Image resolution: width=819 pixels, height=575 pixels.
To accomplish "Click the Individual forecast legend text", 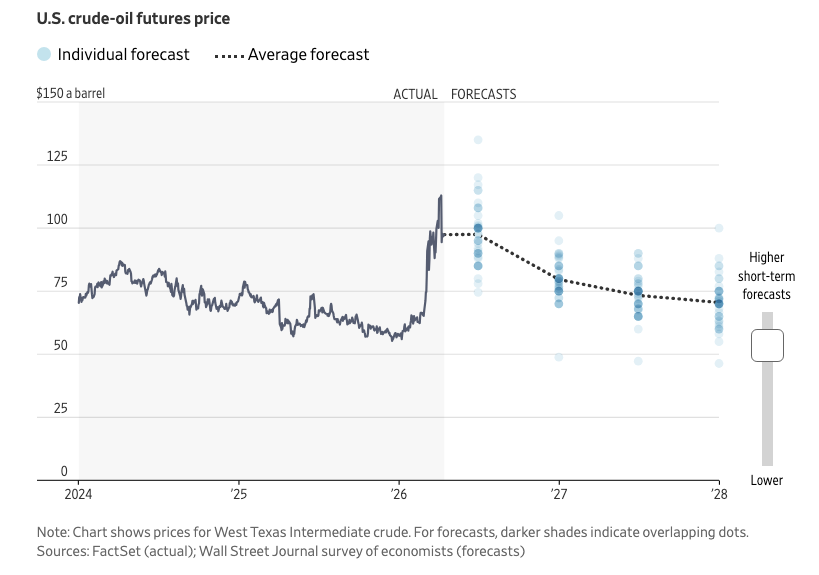I will 123,55.
